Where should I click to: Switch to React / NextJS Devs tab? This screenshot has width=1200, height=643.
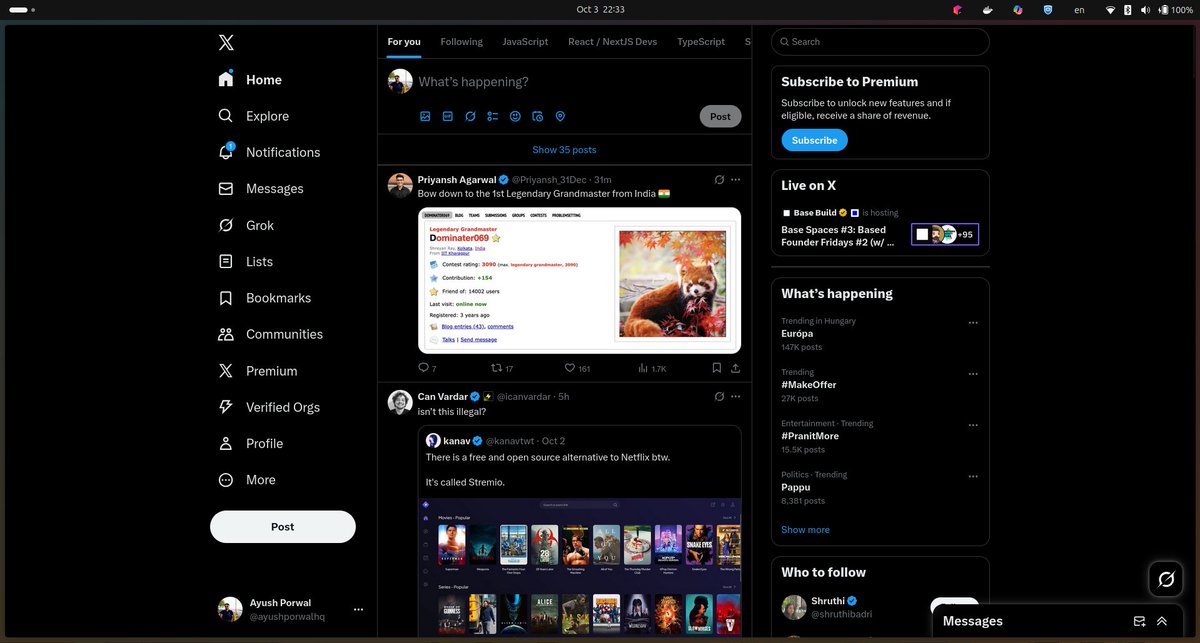click(x=612, y=42)
